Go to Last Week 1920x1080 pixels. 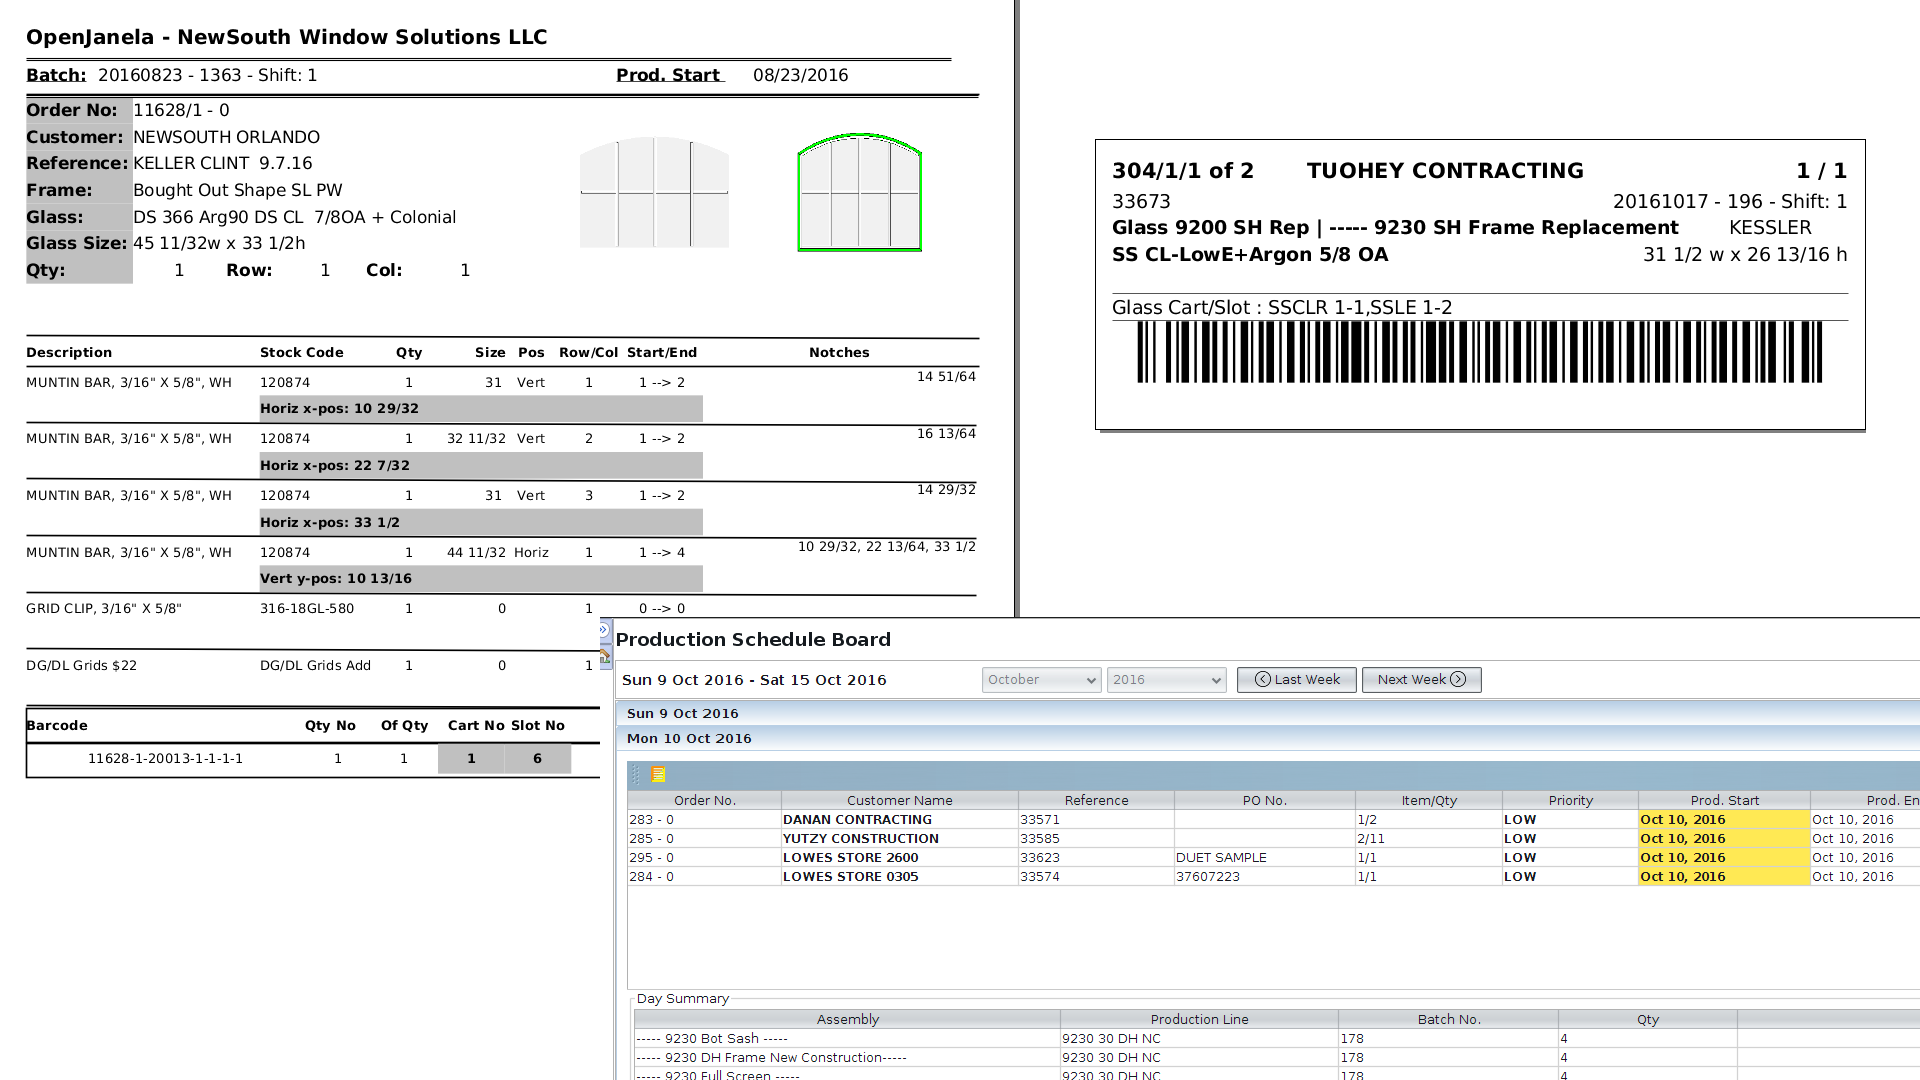click(1296, 680)
